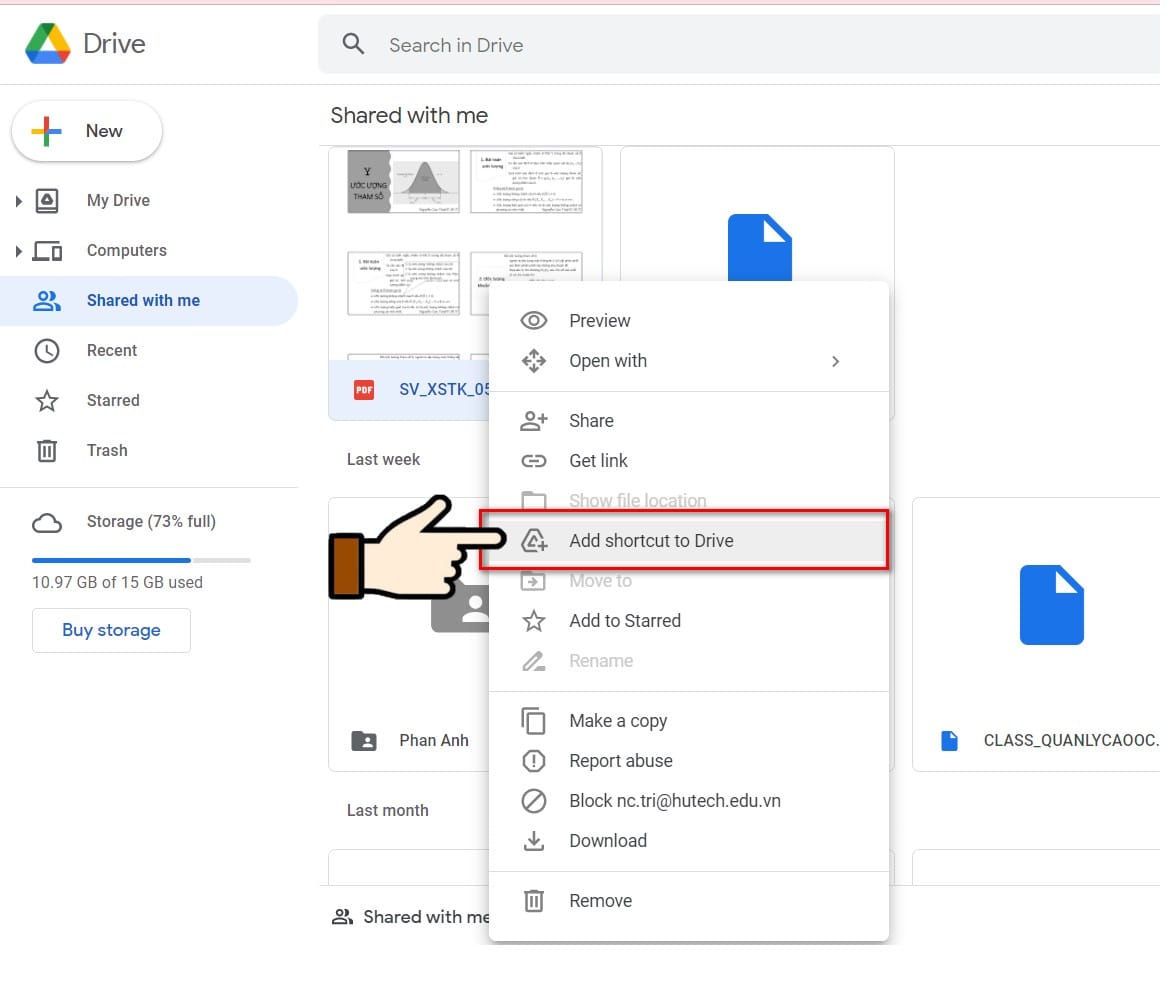
Task: Click the Google Drive logo
Action: (x=47, y=43)
